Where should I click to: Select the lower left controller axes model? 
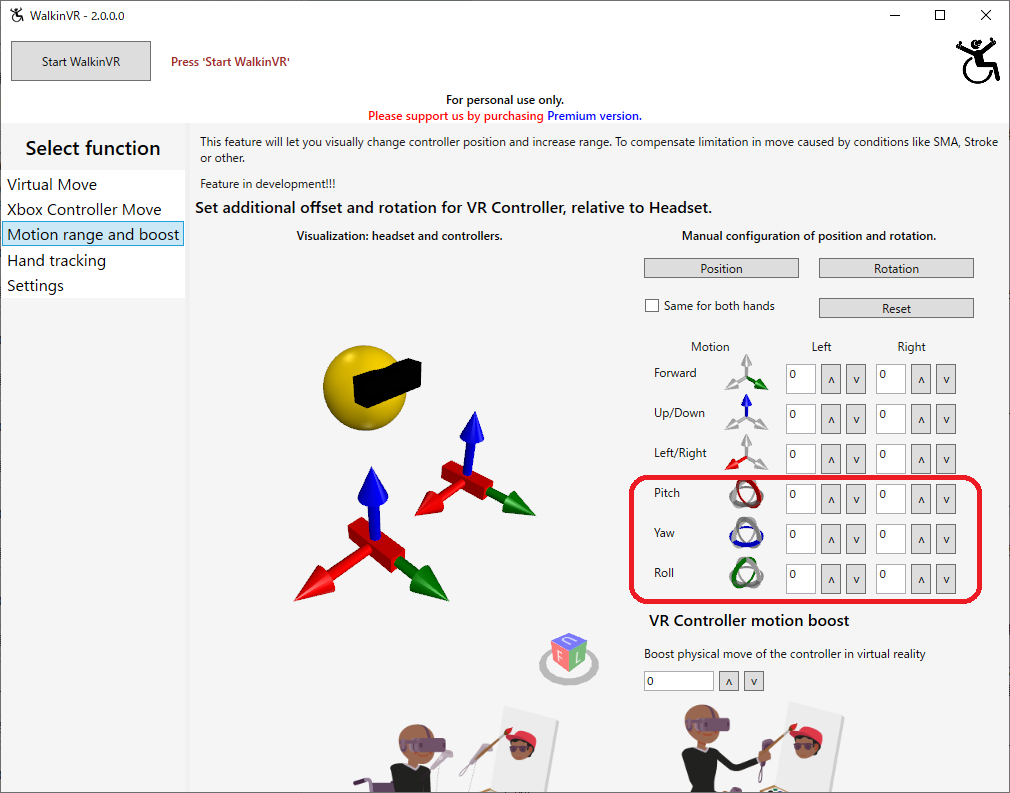(372, 536)
